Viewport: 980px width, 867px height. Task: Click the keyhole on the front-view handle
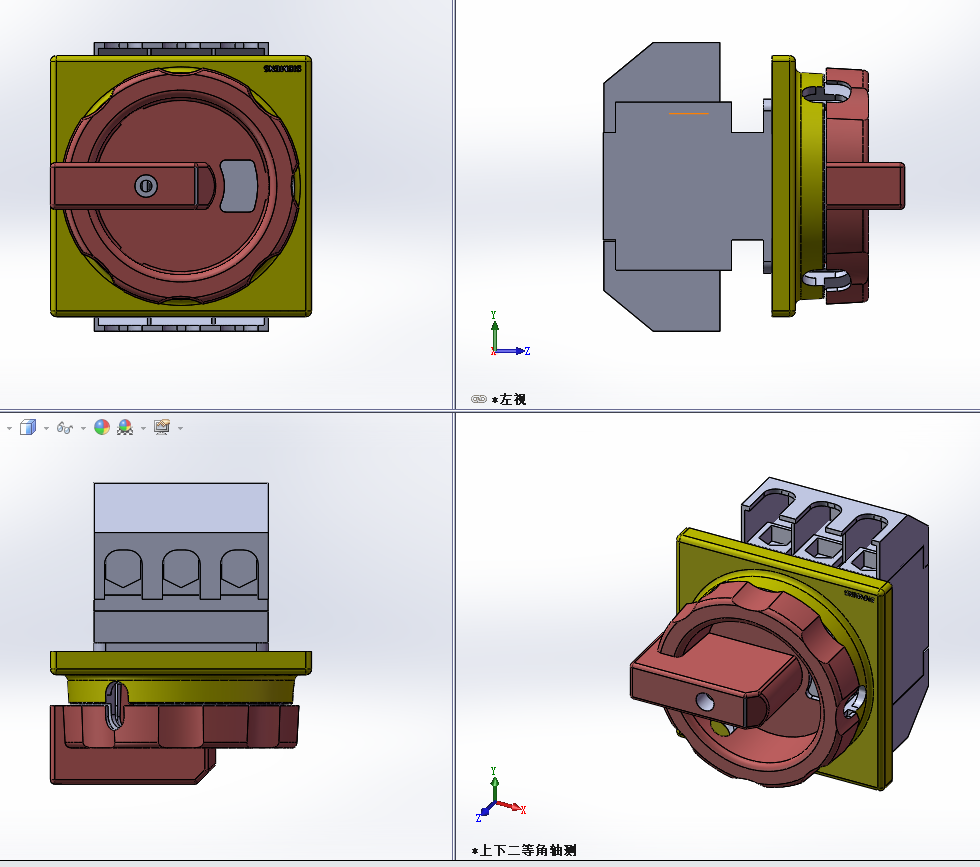pyautogui.click(x=146, y=186)
